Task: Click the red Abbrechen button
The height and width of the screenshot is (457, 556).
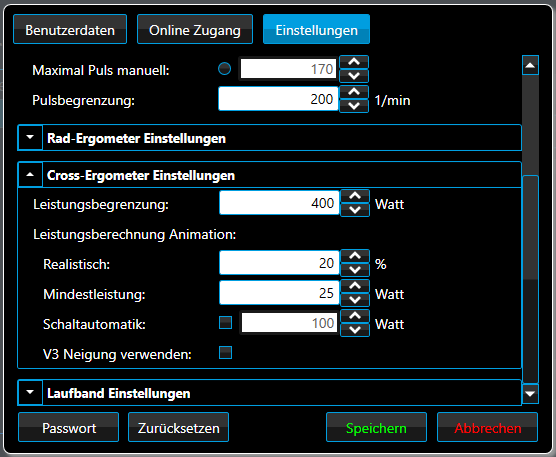Action: pos(488,427)
